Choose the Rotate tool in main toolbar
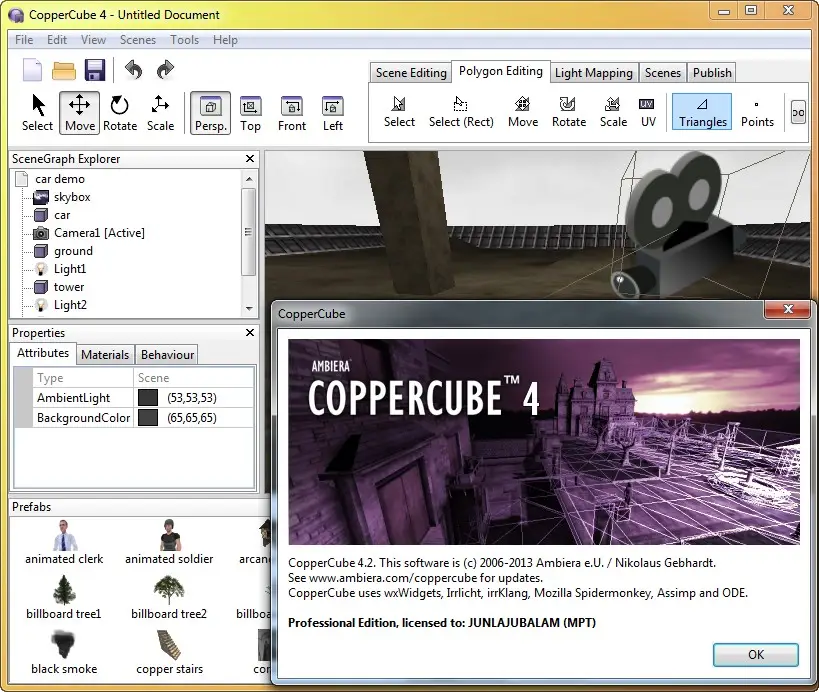This screenshot has width=819, height=692. (x=120, y=113)
